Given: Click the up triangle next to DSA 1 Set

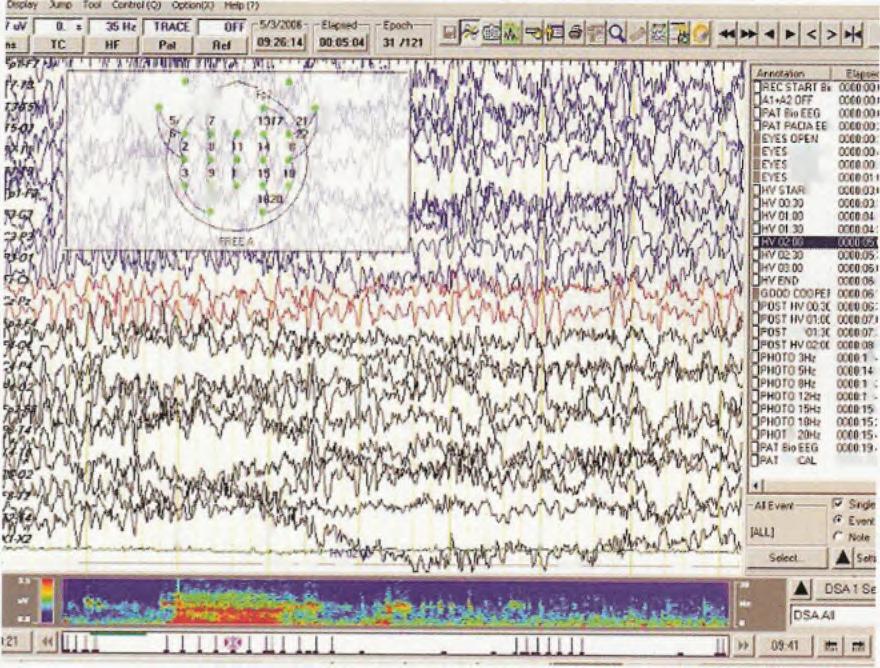Looking at the screenshot, I should (802, 589).
